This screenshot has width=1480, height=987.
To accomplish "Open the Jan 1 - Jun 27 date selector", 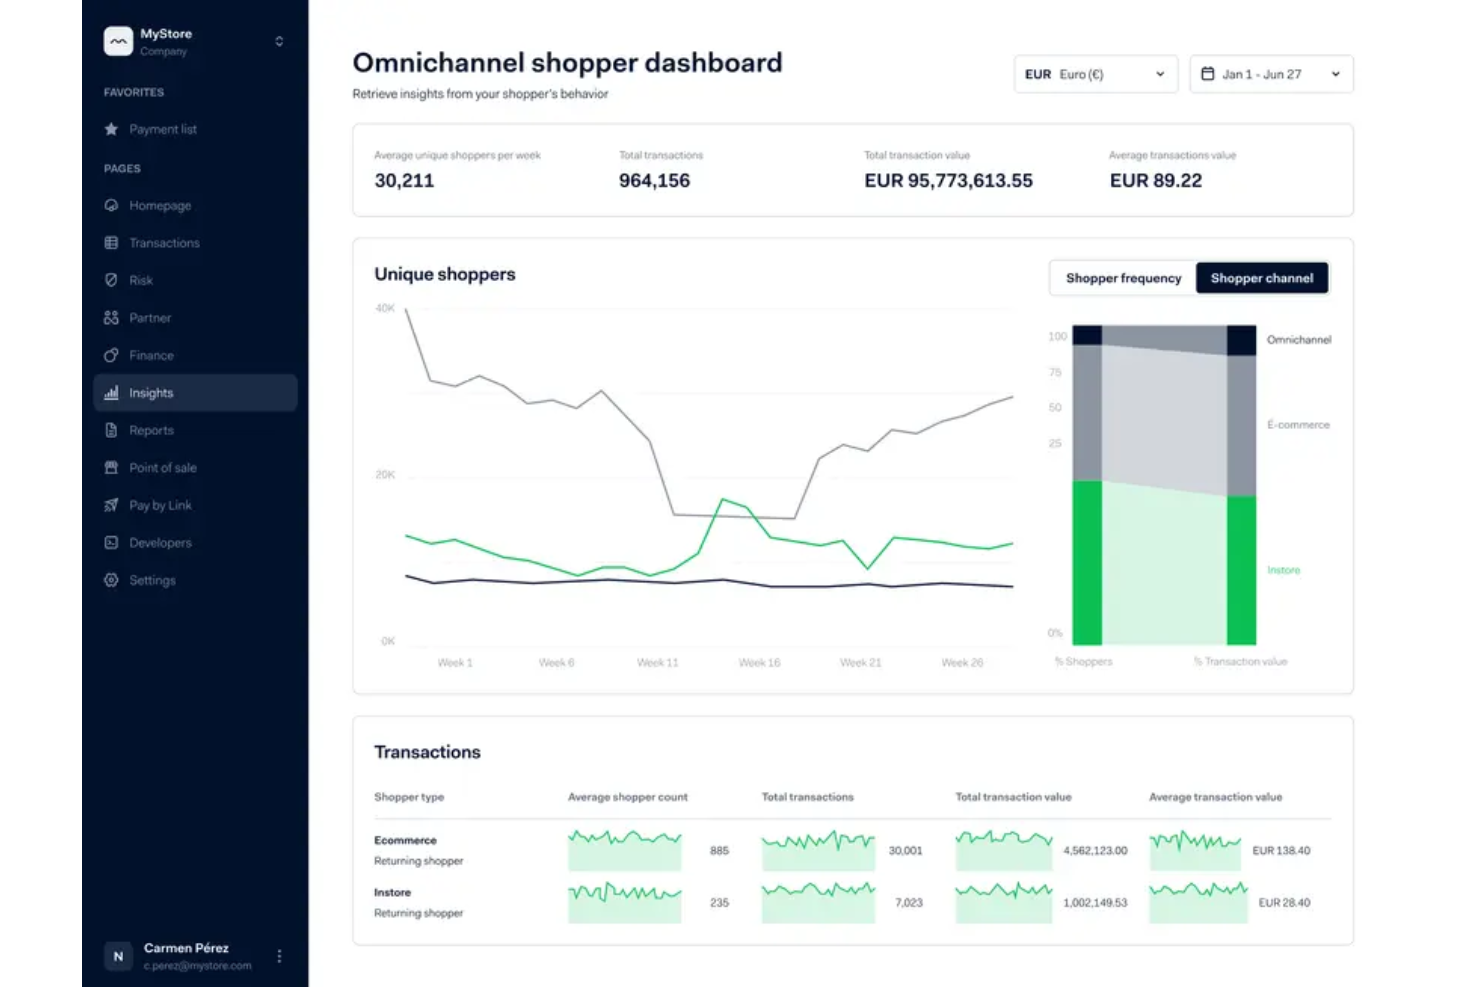I will (x=1271, y=73).
